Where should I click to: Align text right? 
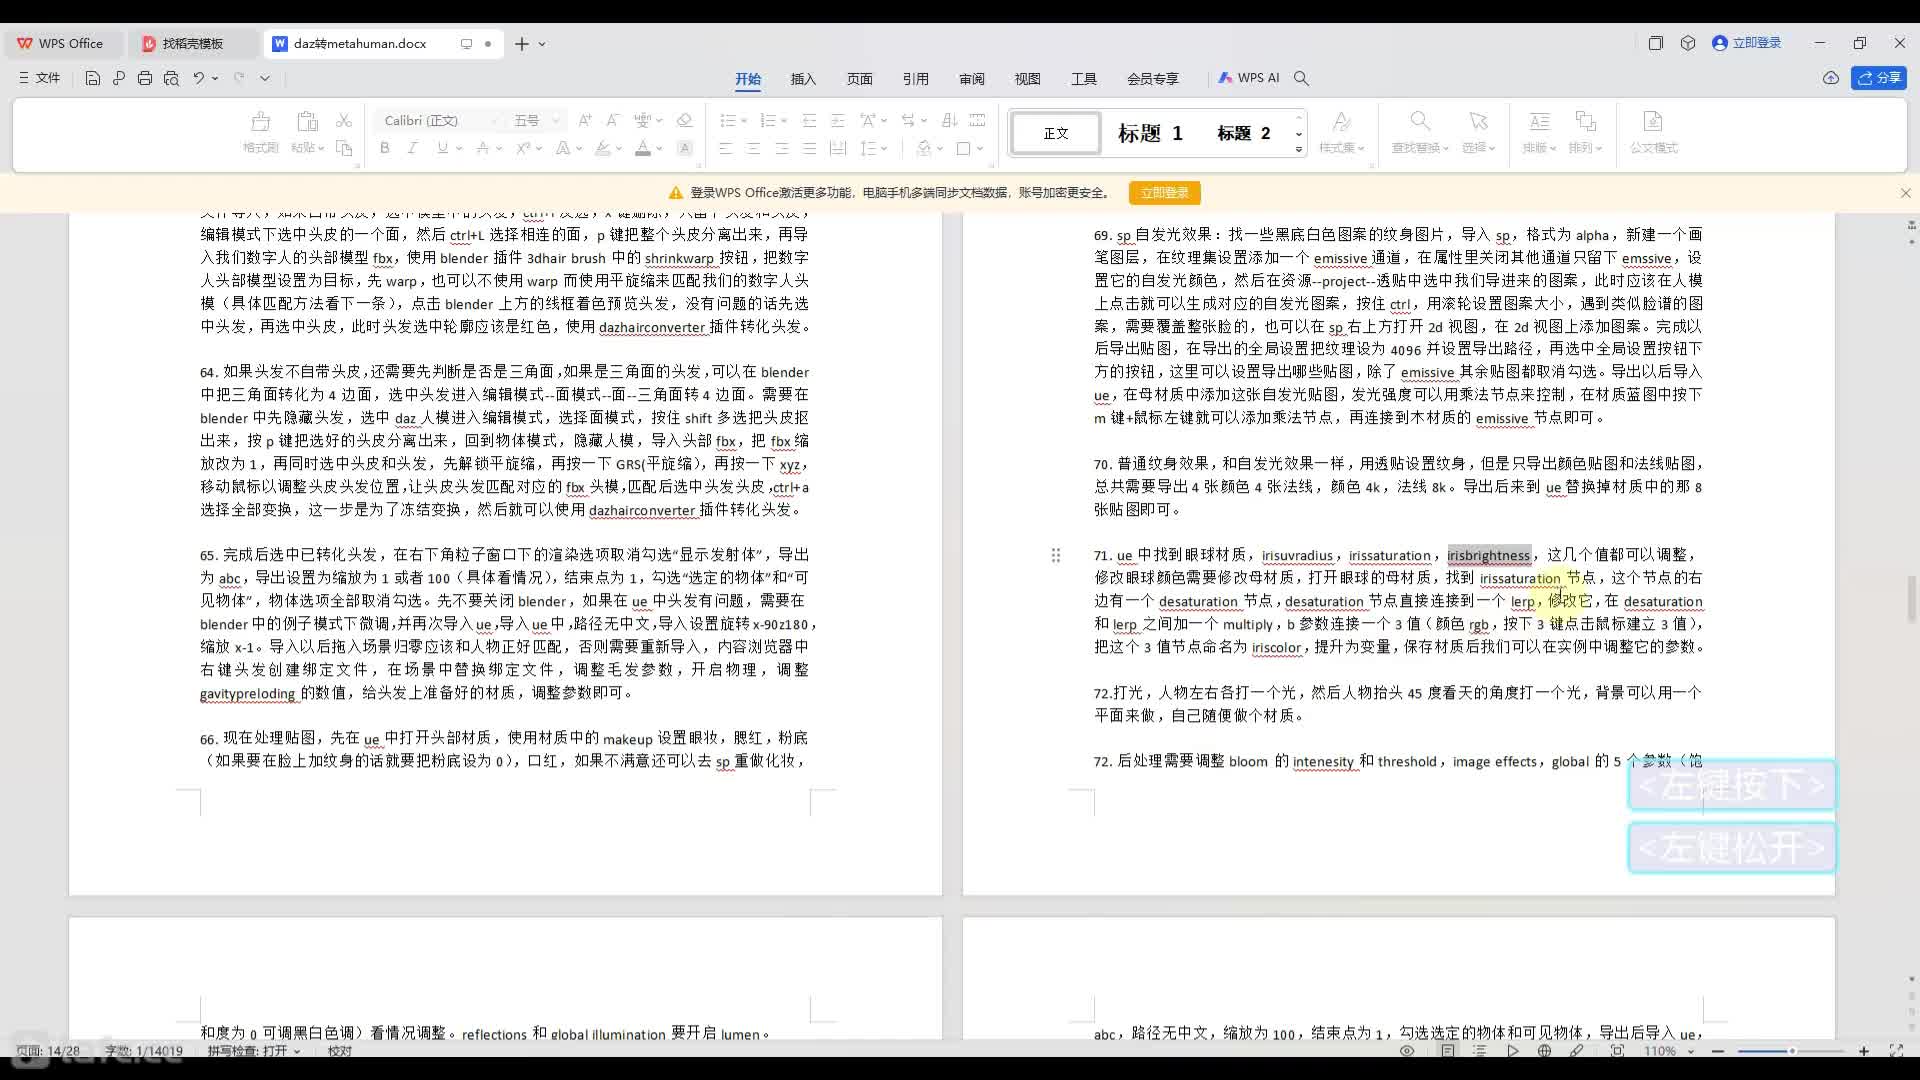[782, 148]
